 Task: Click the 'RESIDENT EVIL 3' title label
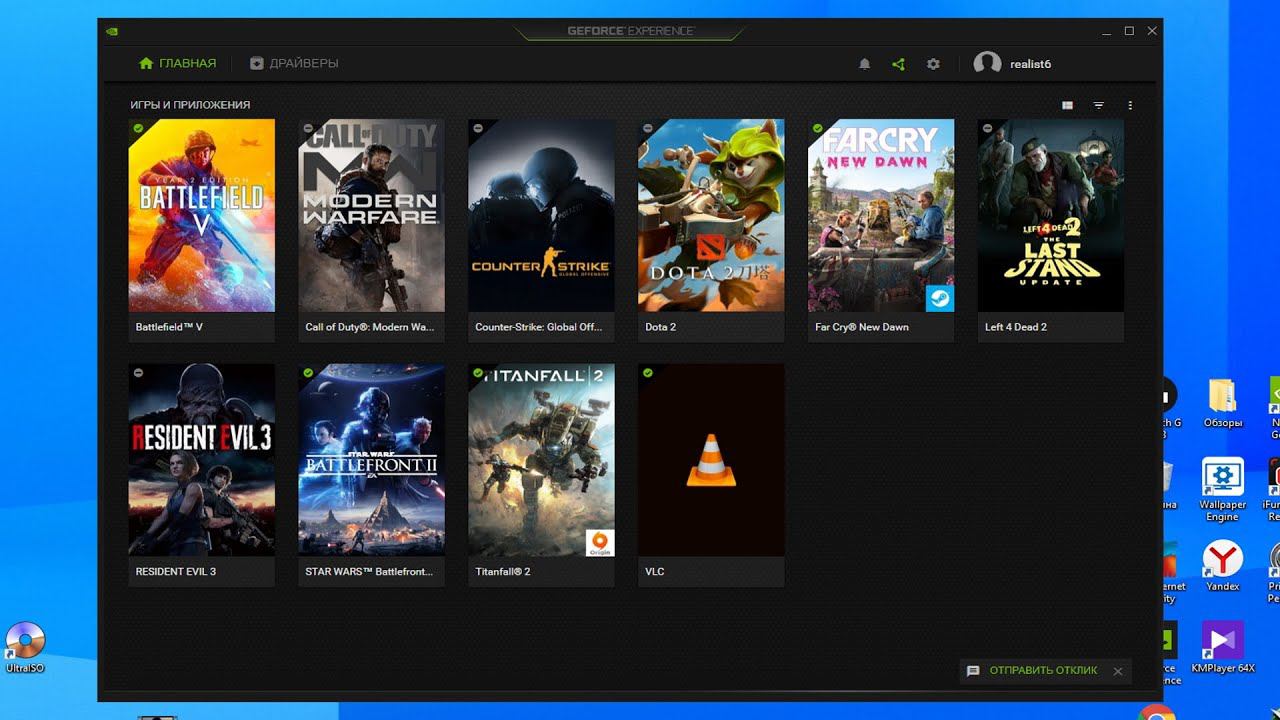tap(176, 572)
